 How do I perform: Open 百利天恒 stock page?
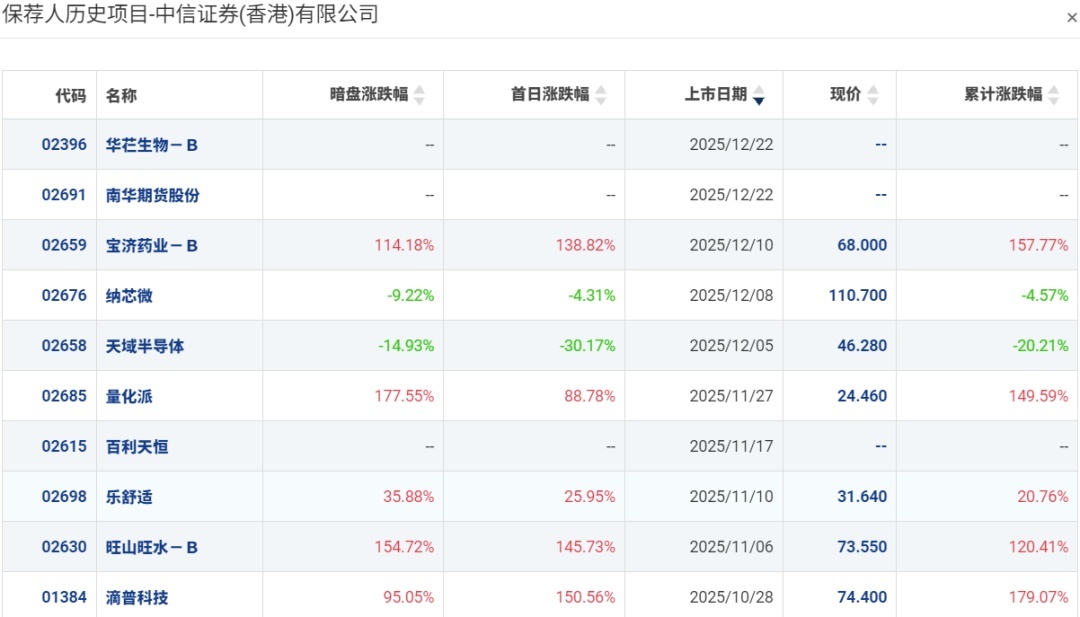137,446
